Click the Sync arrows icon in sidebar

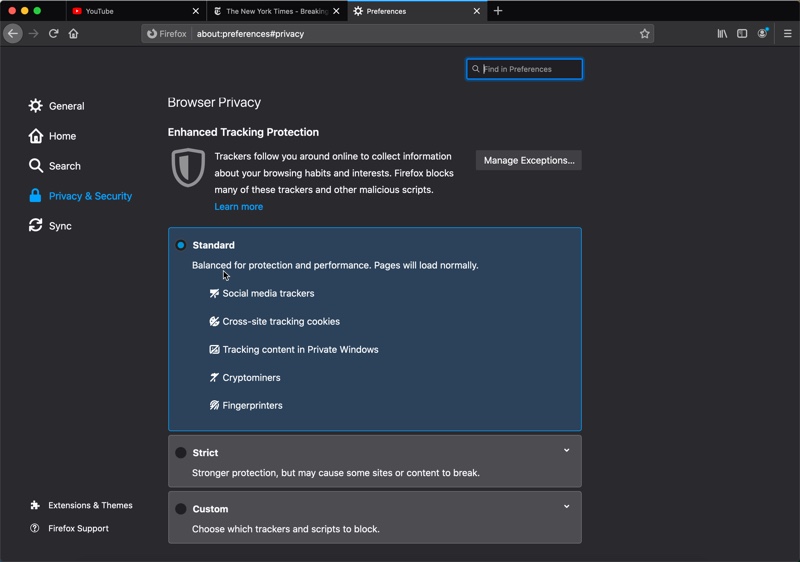pyautogui.click(x=36, y=225)
